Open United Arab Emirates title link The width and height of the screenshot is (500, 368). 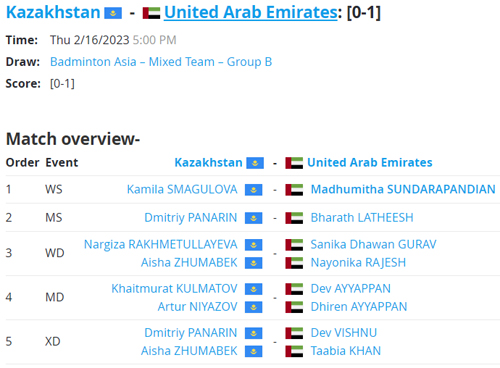251,13
